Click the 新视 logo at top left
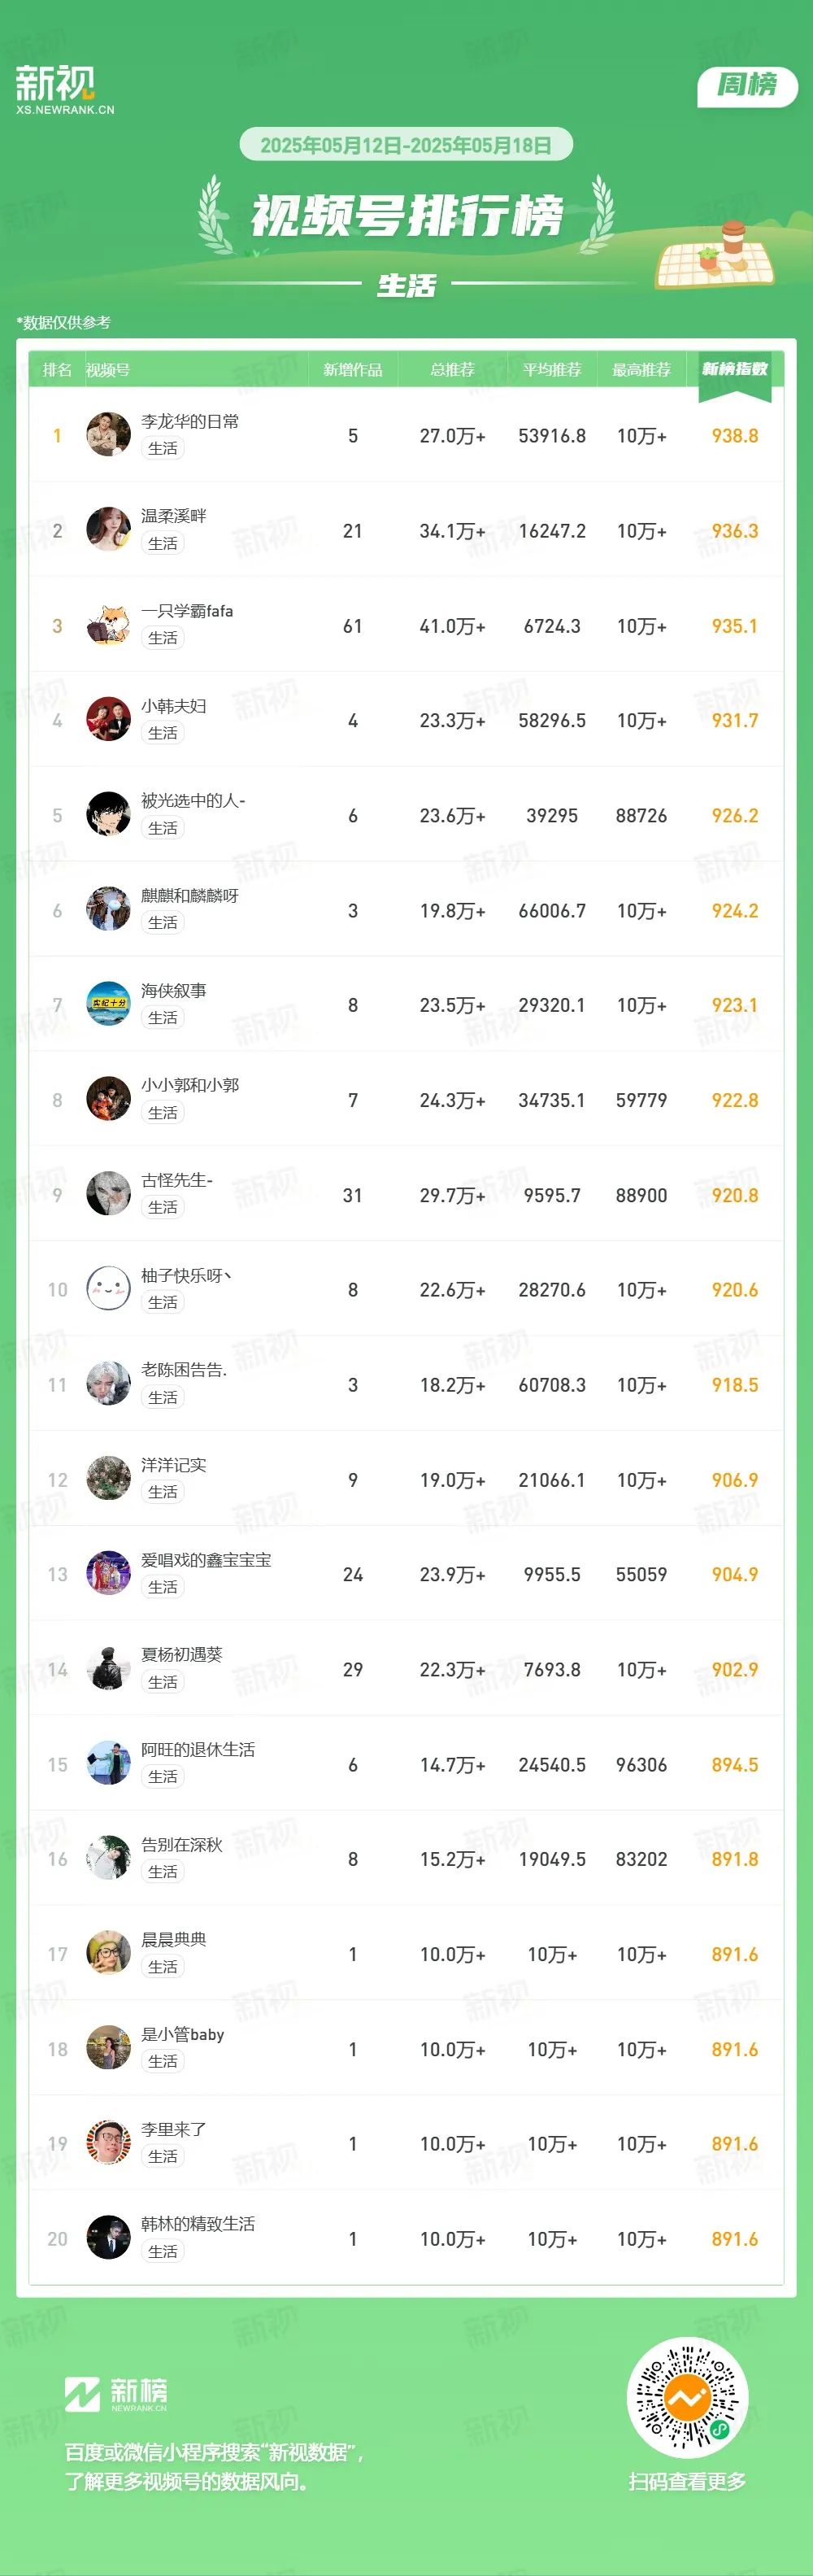813x2576 pixels. [64, 90]
